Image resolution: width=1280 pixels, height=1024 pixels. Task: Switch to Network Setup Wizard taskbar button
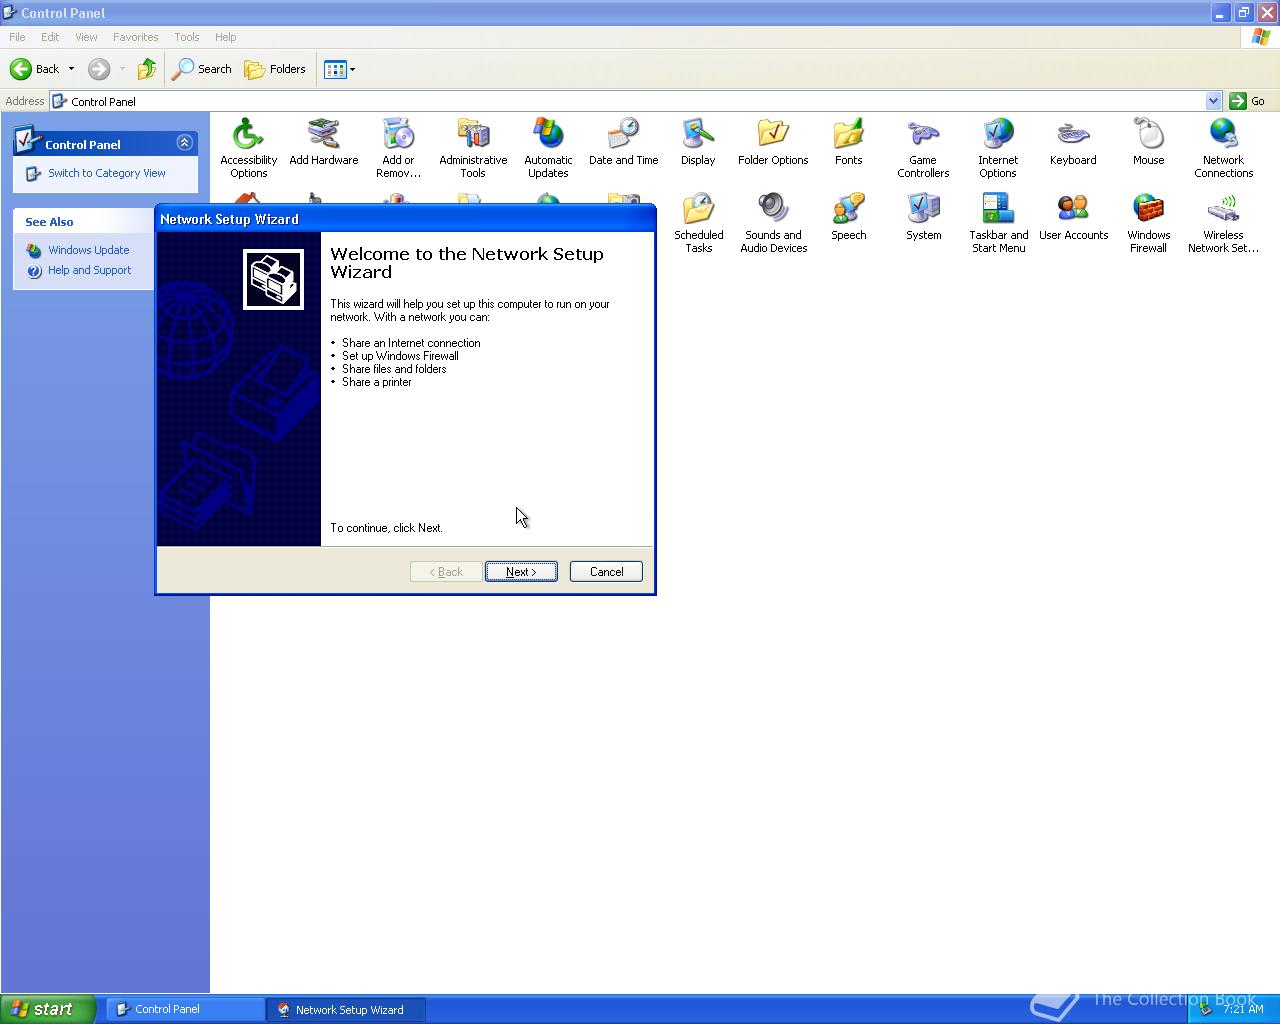click(346, 1009)
